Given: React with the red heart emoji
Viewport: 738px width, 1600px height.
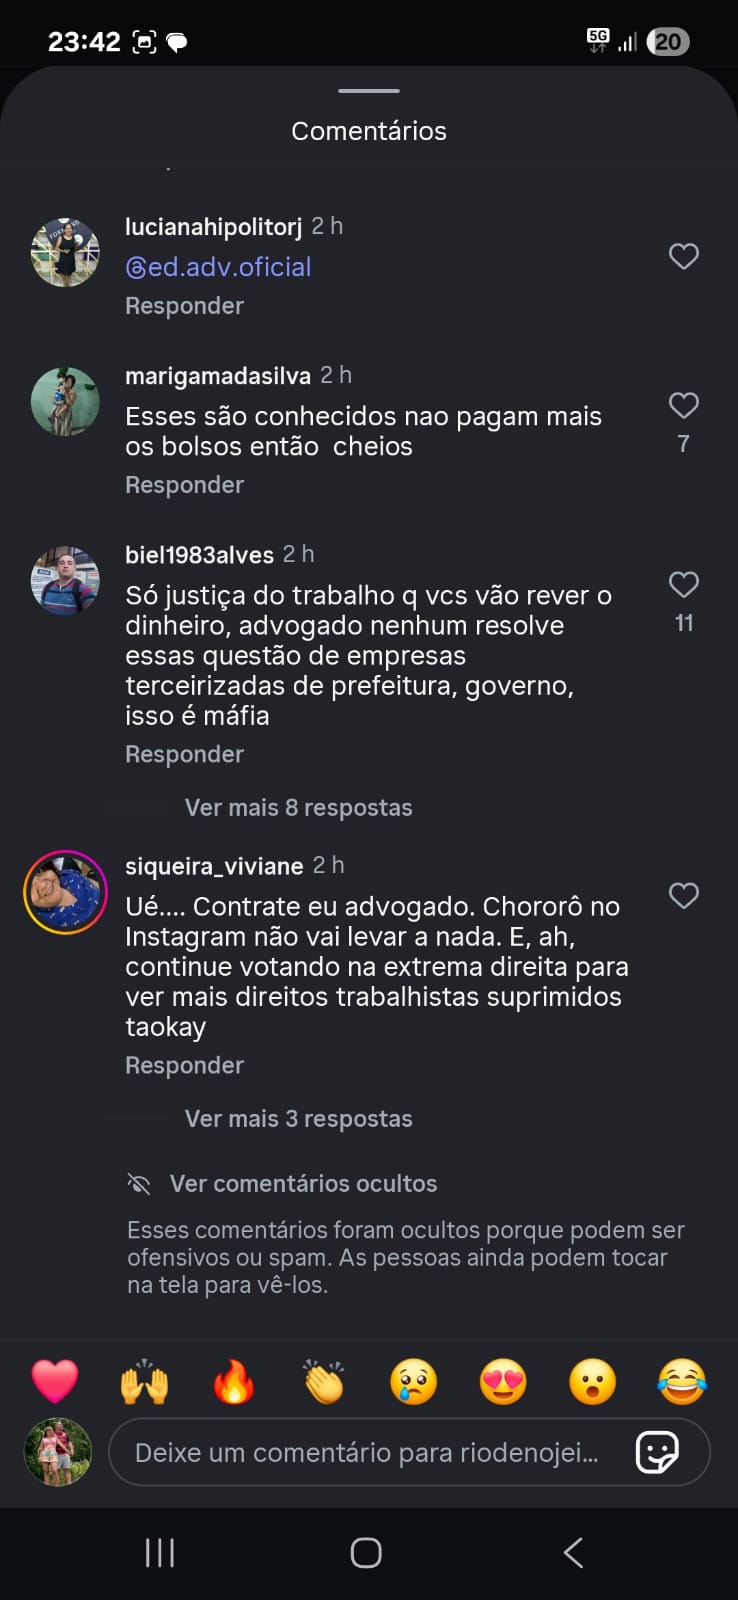Looking at the screenshot, I should coord(55,1382).
